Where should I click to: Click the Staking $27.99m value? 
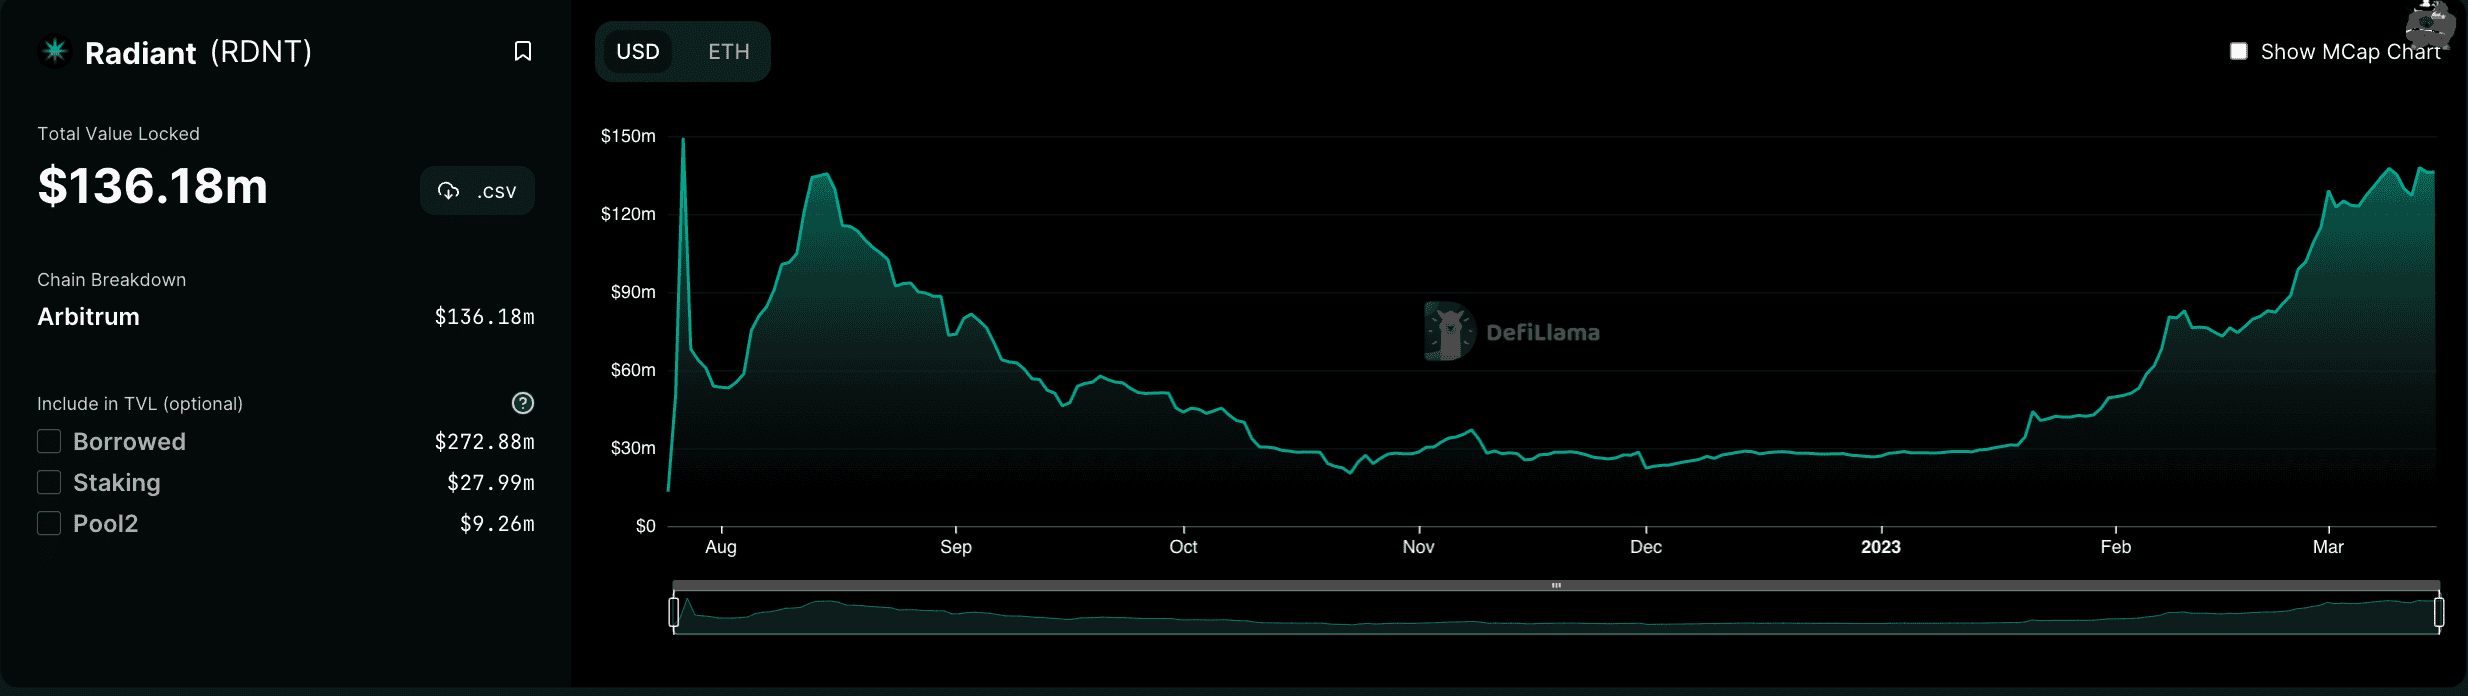(490, 482)
